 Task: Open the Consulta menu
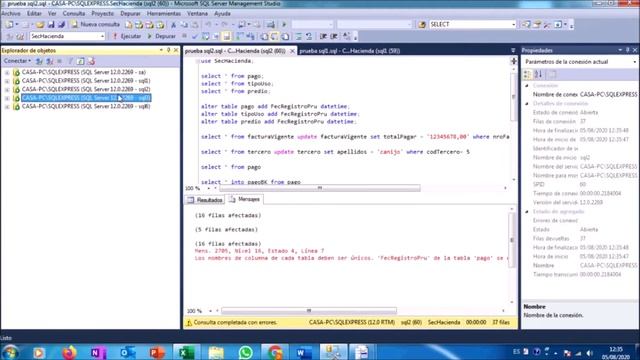tap(73, 13)
